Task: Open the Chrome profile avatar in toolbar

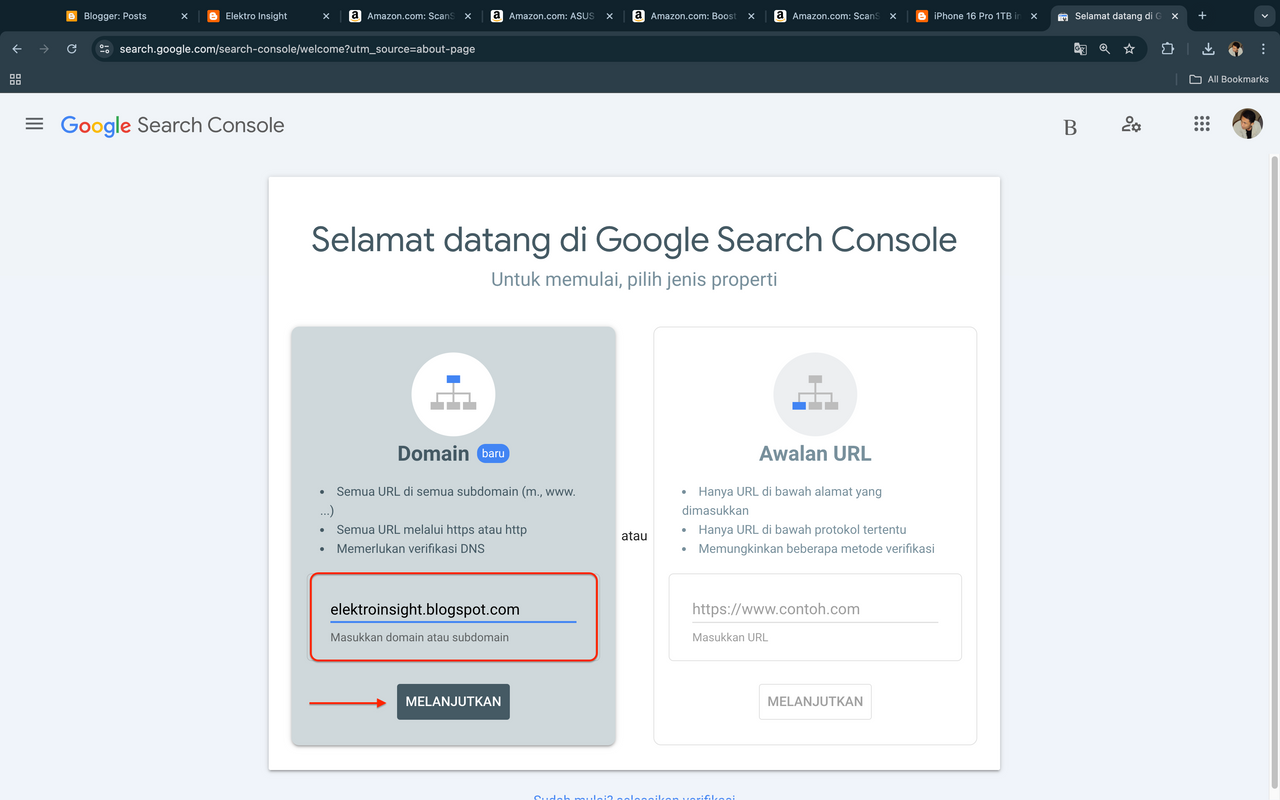Action: pos(1236,48)
